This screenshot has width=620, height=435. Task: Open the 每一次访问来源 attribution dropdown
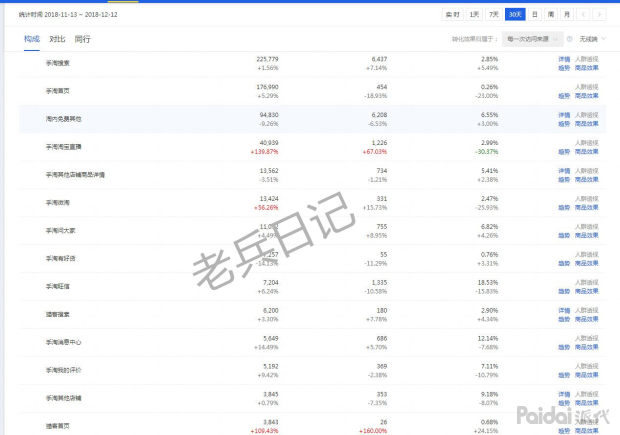(x=532, y=39)
